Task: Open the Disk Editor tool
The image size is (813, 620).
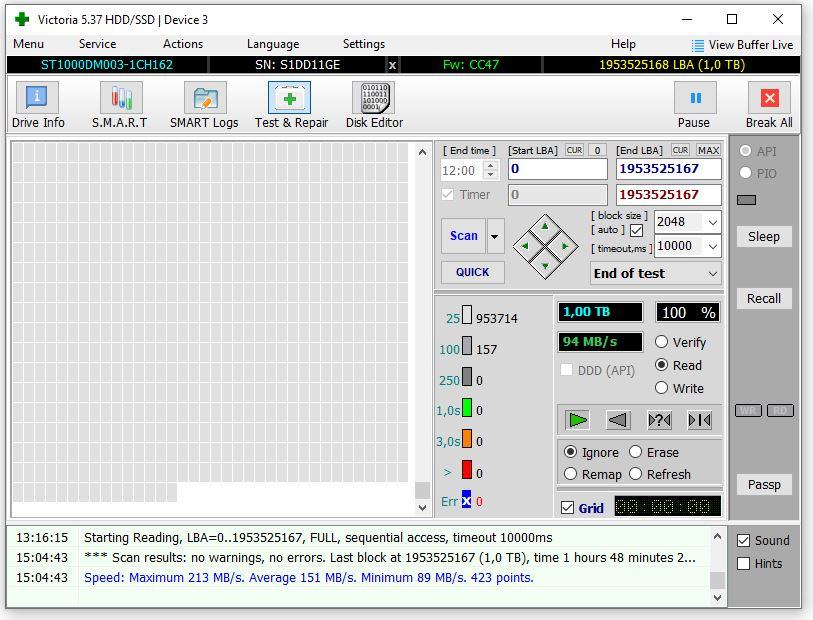Action: pyautogui.click(x=374, y=106)
